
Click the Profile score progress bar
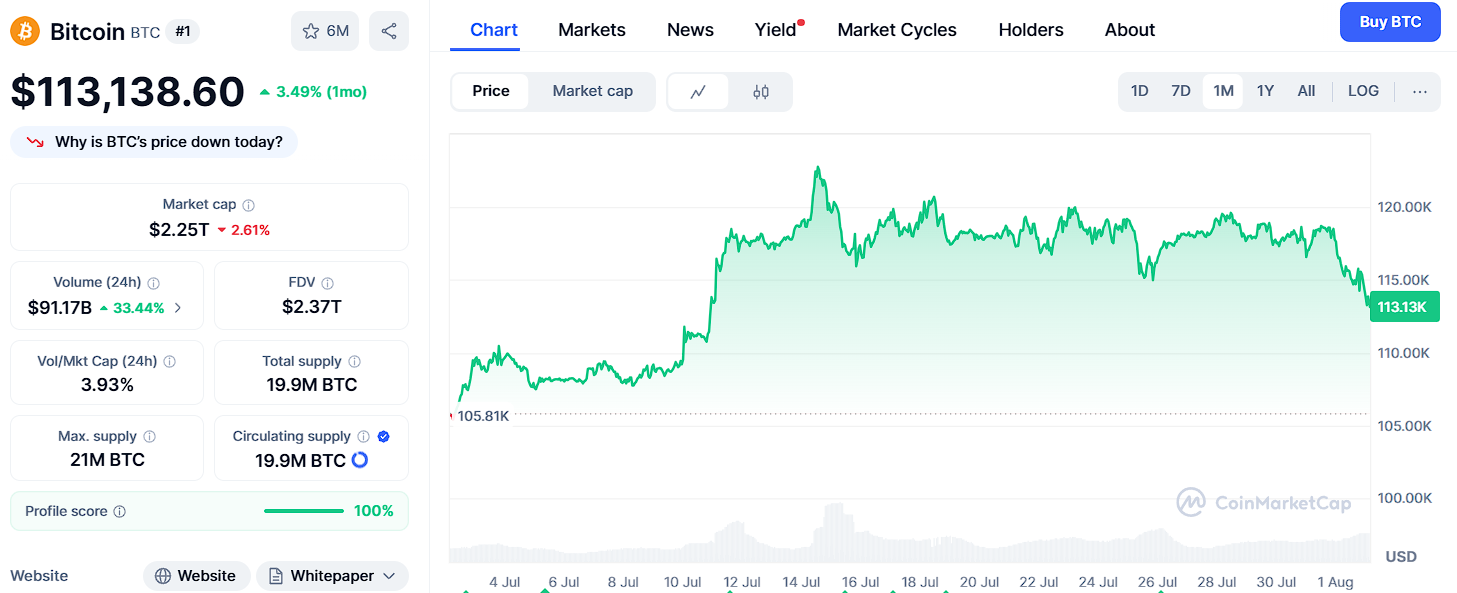tap(304, 511)
